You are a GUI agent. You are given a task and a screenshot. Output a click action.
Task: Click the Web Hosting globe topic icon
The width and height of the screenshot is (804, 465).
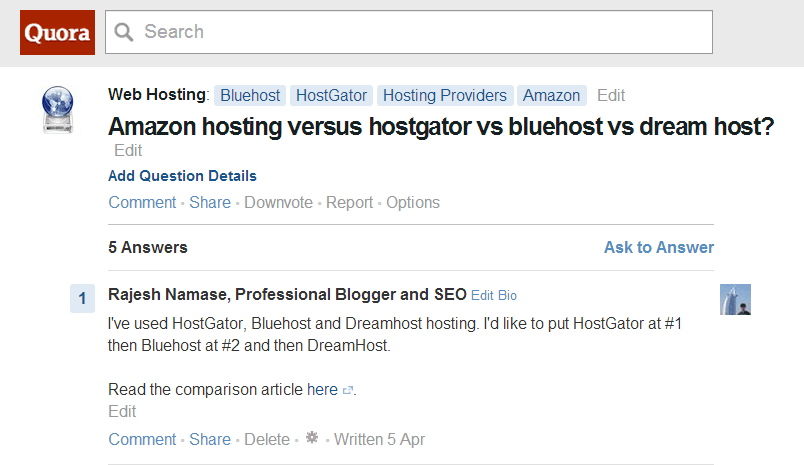57,110
